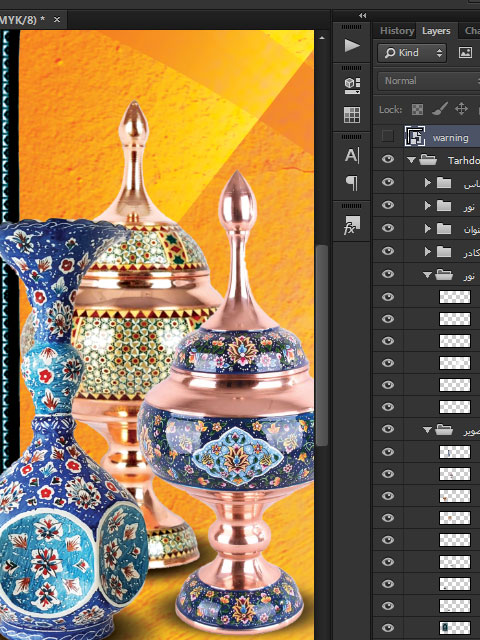Click canvas vertical scrollbar thumb
Screen dimensions: 480x640
(x=322, y=345)
